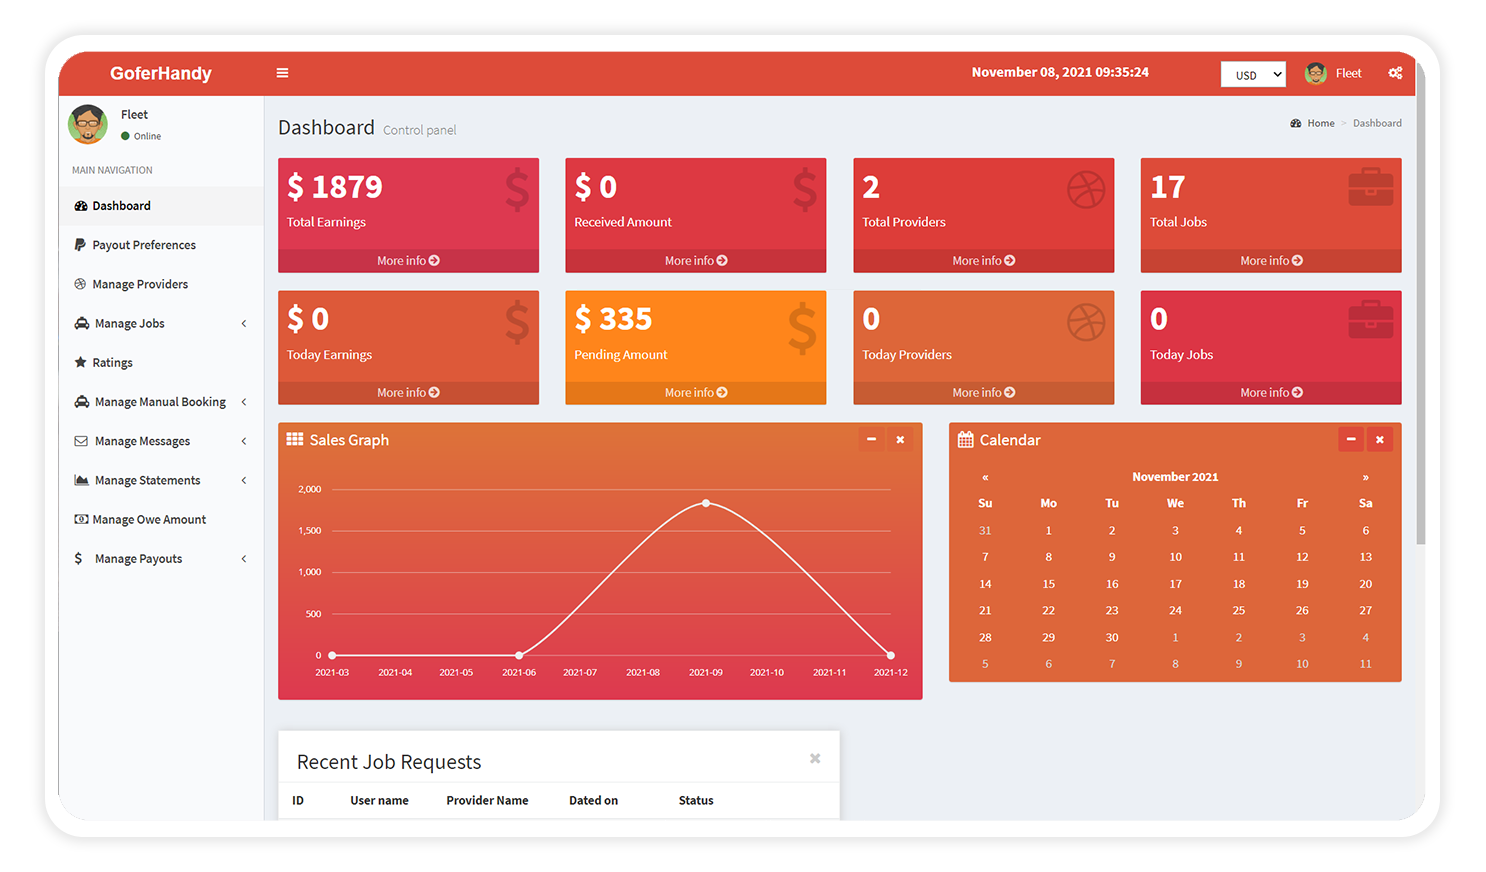Click the Manage Payouts dollar icon

point(78,558)
